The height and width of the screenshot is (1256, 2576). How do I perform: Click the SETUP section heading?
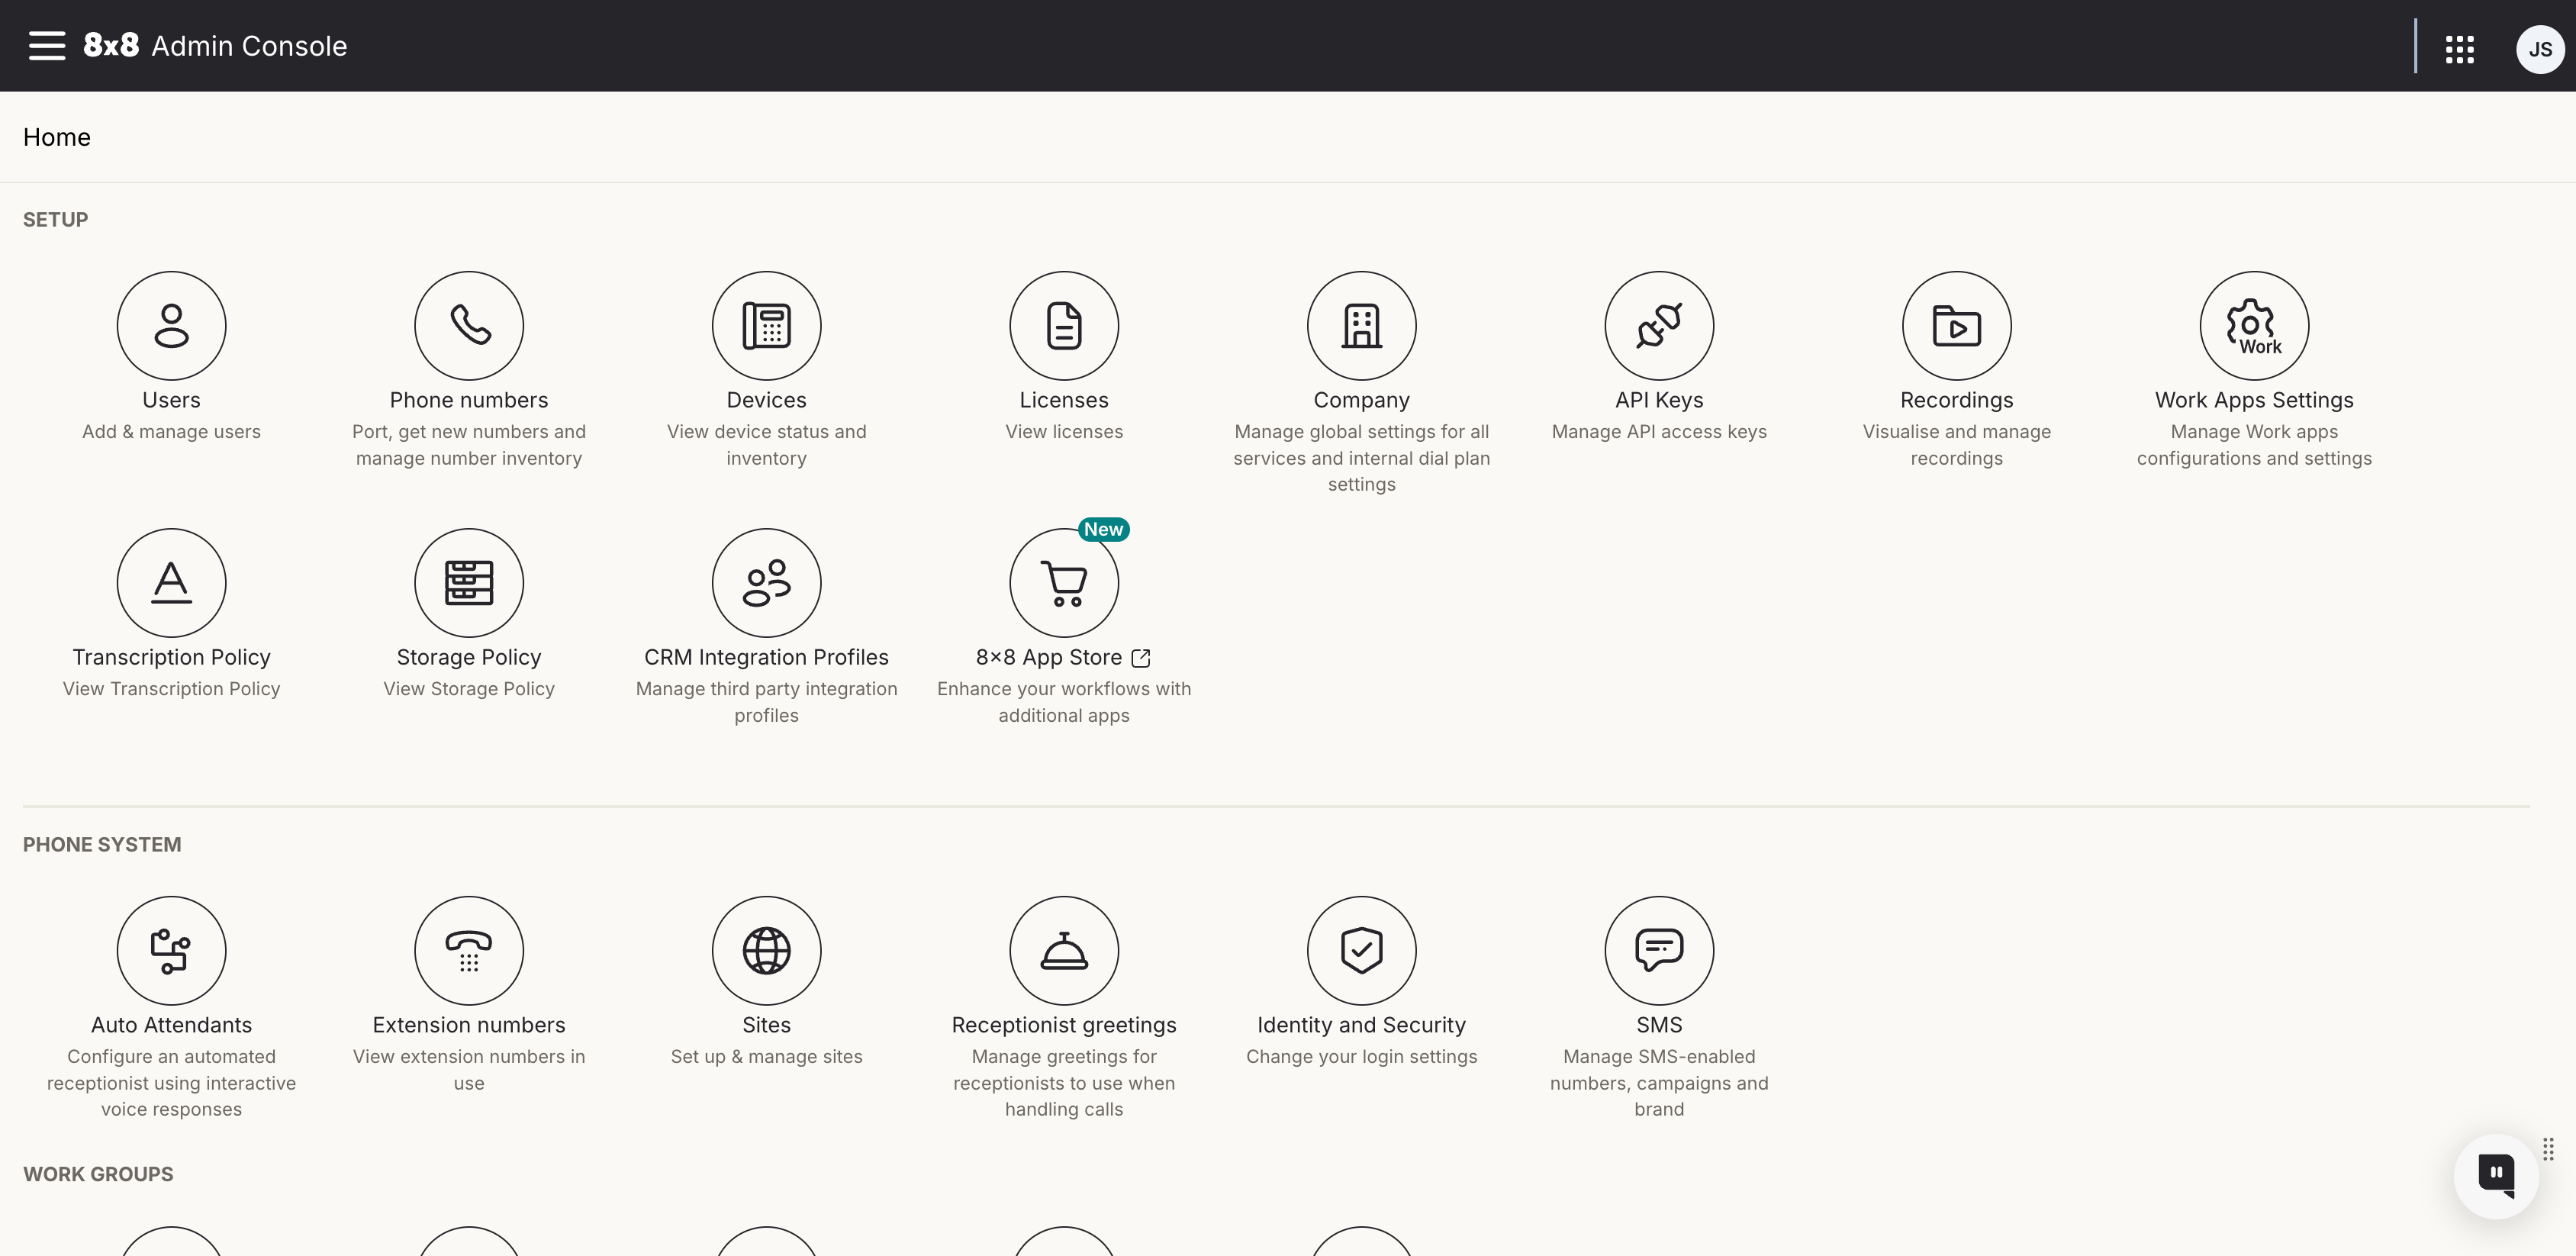coord(55,220)
